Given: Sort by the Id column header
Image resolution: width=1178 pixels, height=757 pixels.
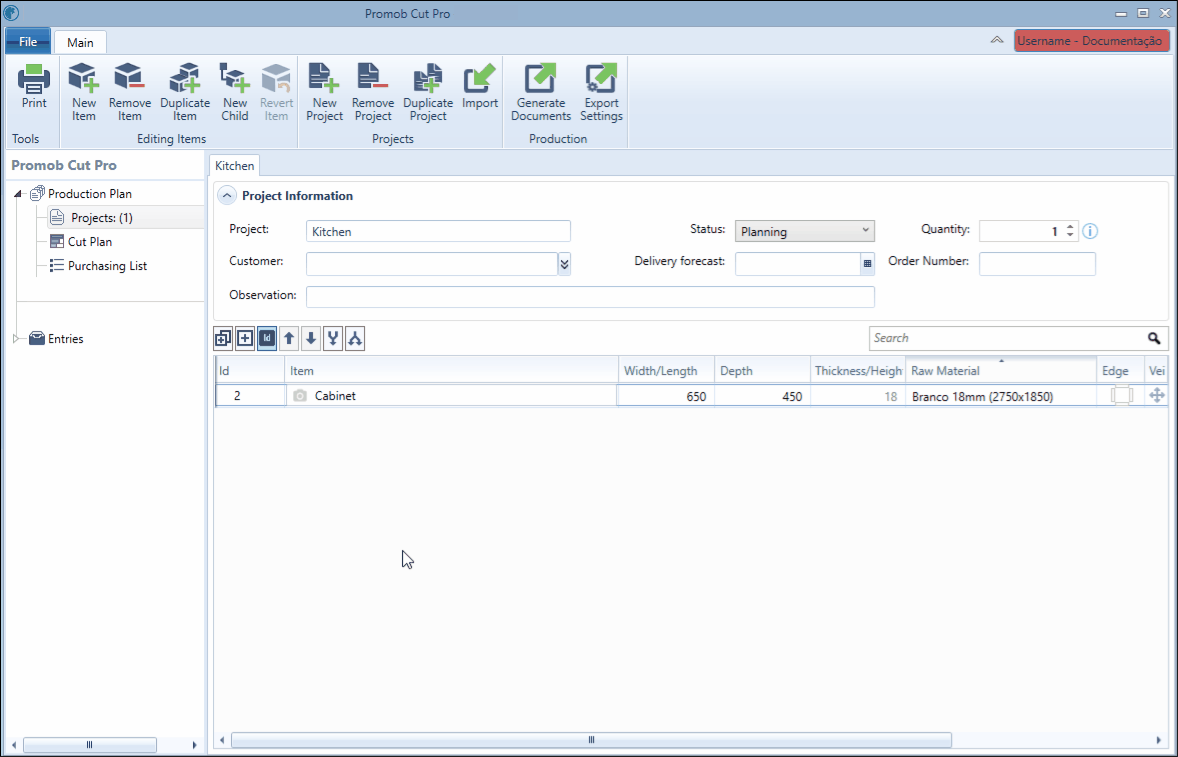Looking at the screenshot, I should (249, 370).
